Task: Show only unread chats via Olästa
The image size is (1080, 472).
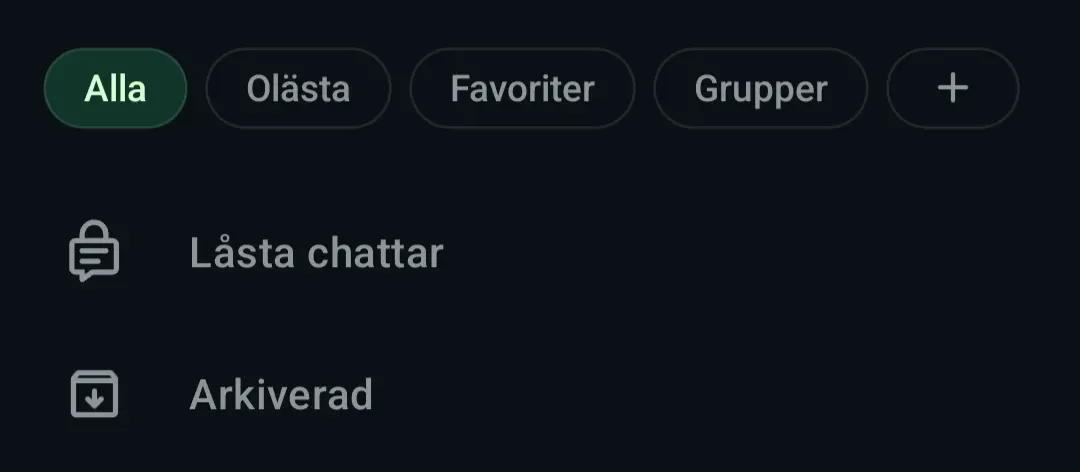Action: click(298, 88)
